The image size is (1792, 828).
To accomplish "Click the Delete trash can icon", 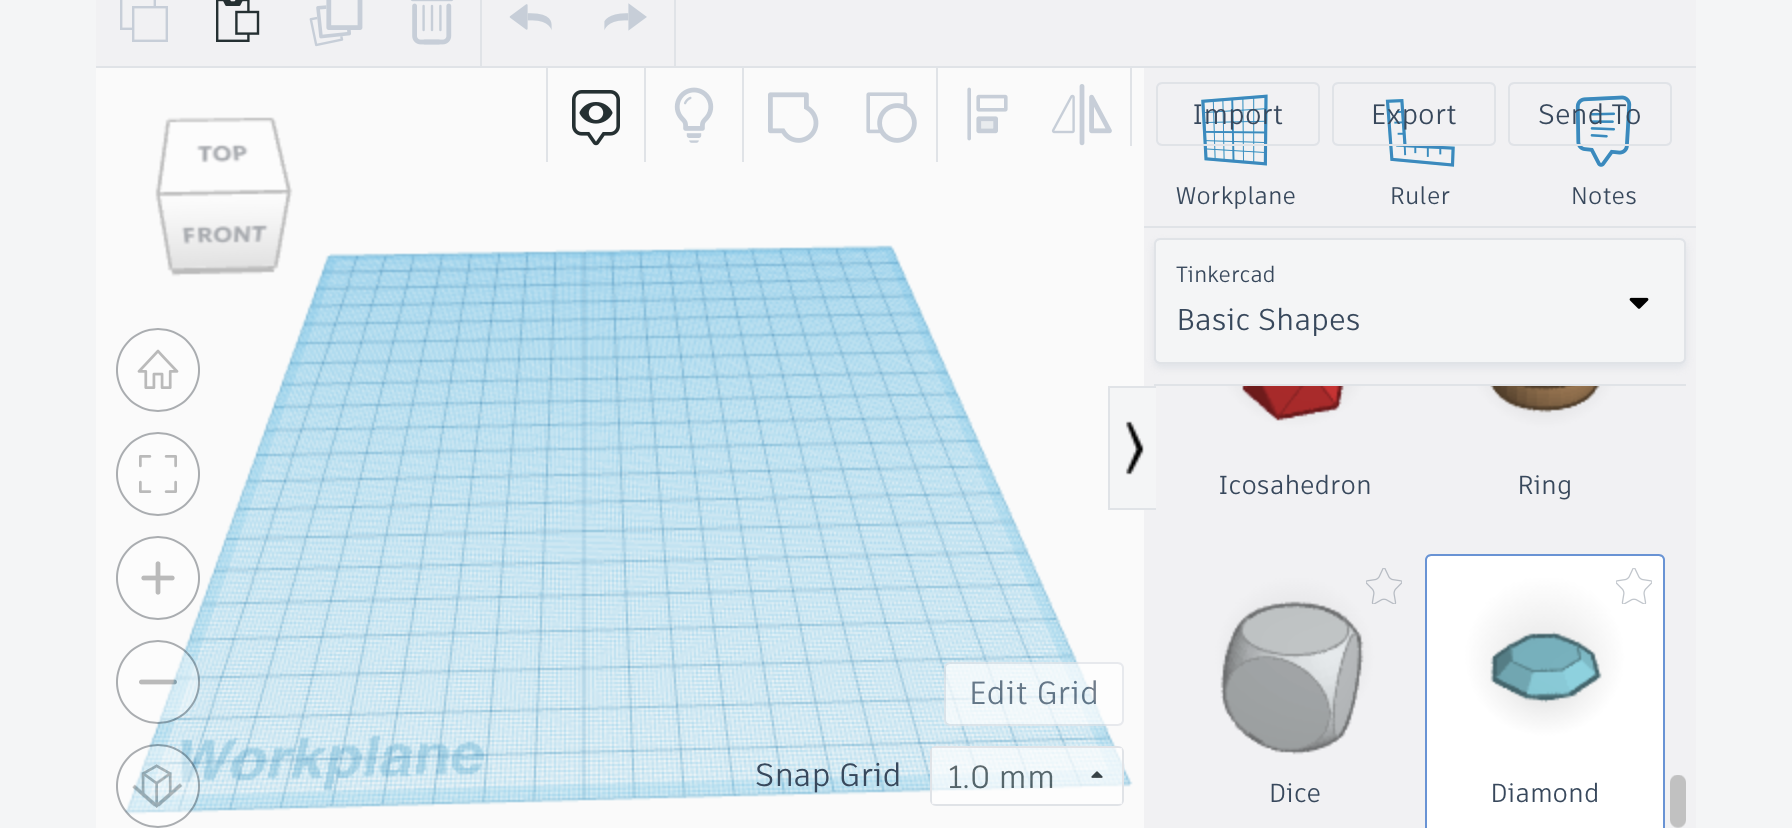I will 432,21.
